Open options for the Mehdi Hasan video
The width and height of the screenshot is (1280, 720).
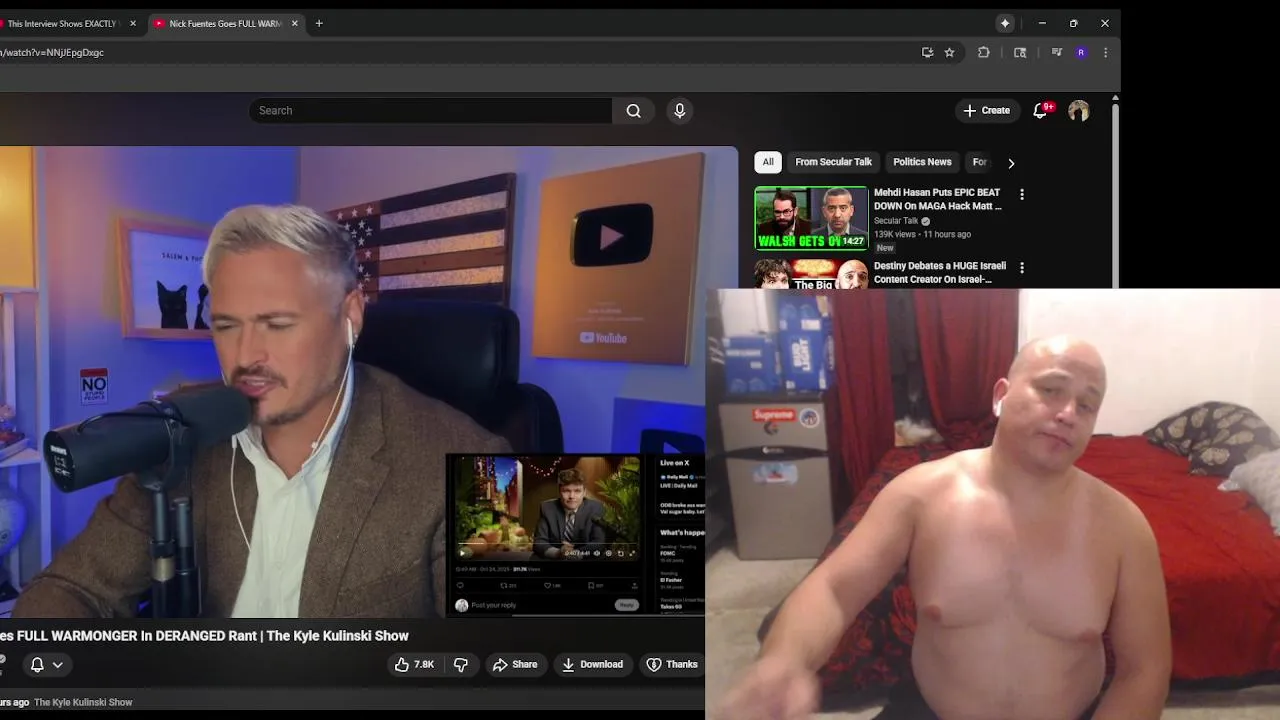[x=1021, y=194]
